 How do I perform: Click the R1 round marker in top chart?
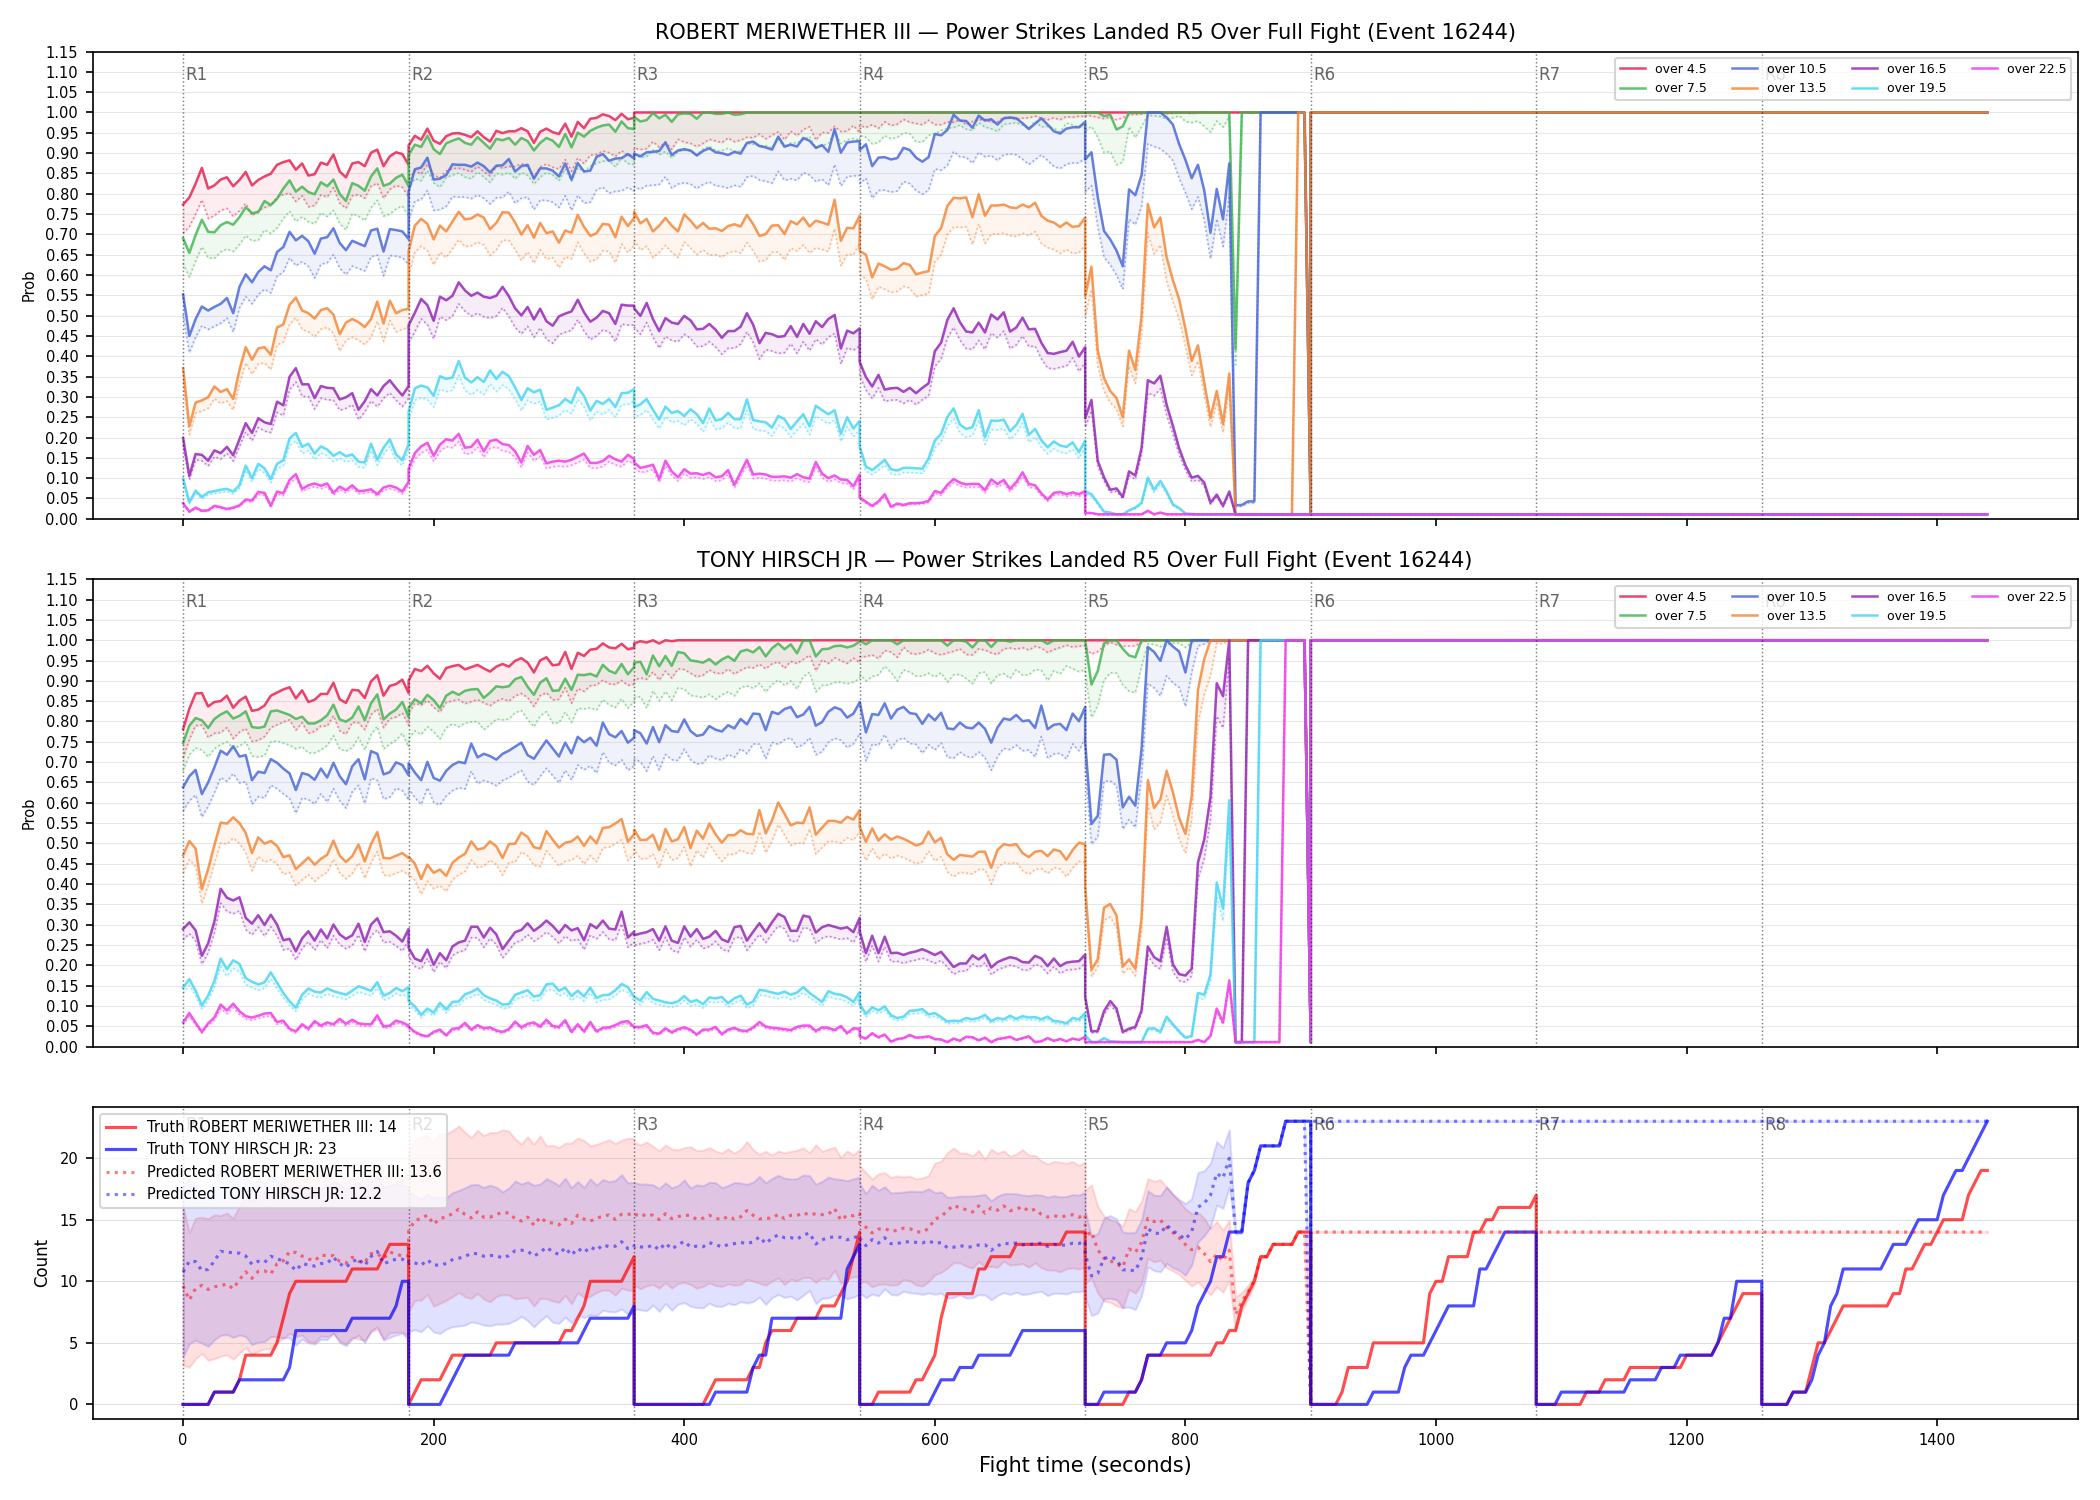click(x=196, y=74)
